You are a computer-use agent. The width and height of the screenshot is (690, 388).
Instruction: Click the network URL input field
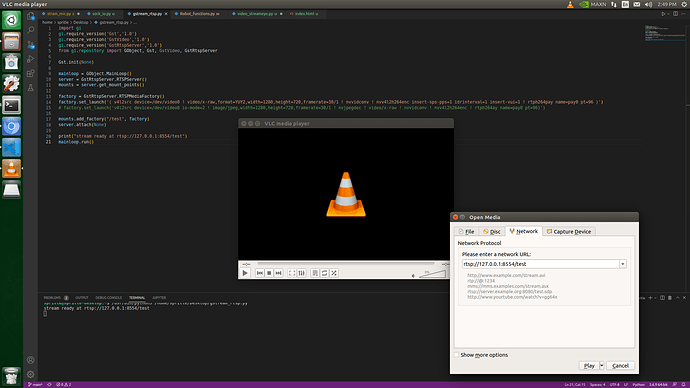coord(540,264)
